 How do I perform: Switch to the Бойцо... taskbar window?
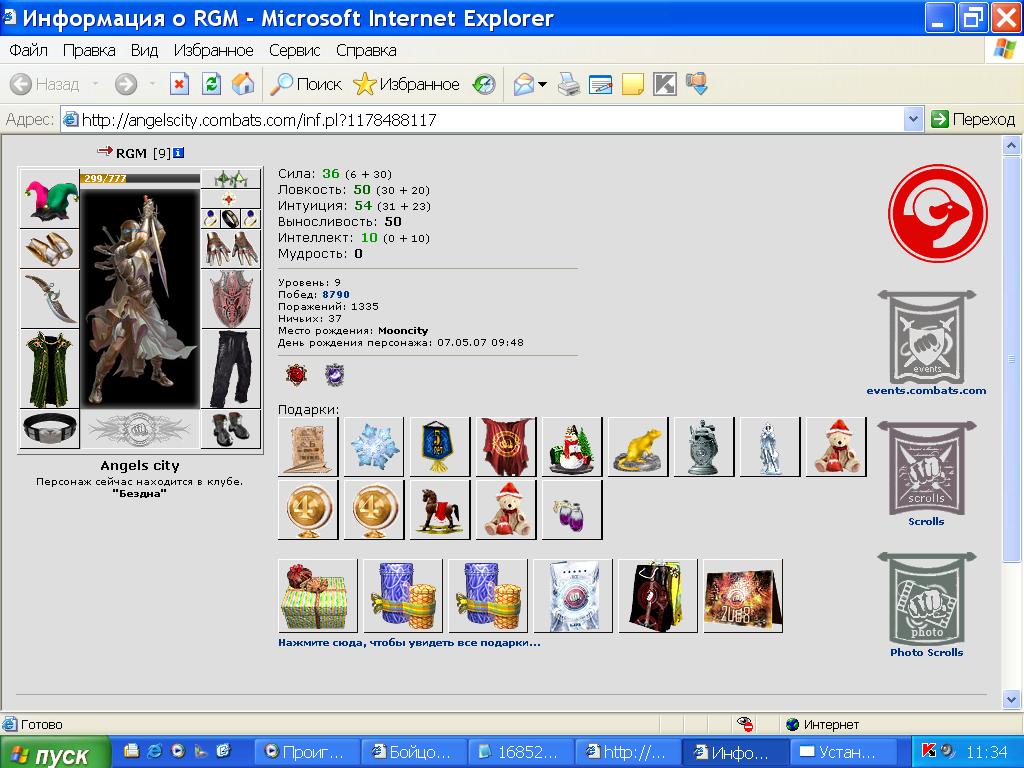click(x=413, y=752)
